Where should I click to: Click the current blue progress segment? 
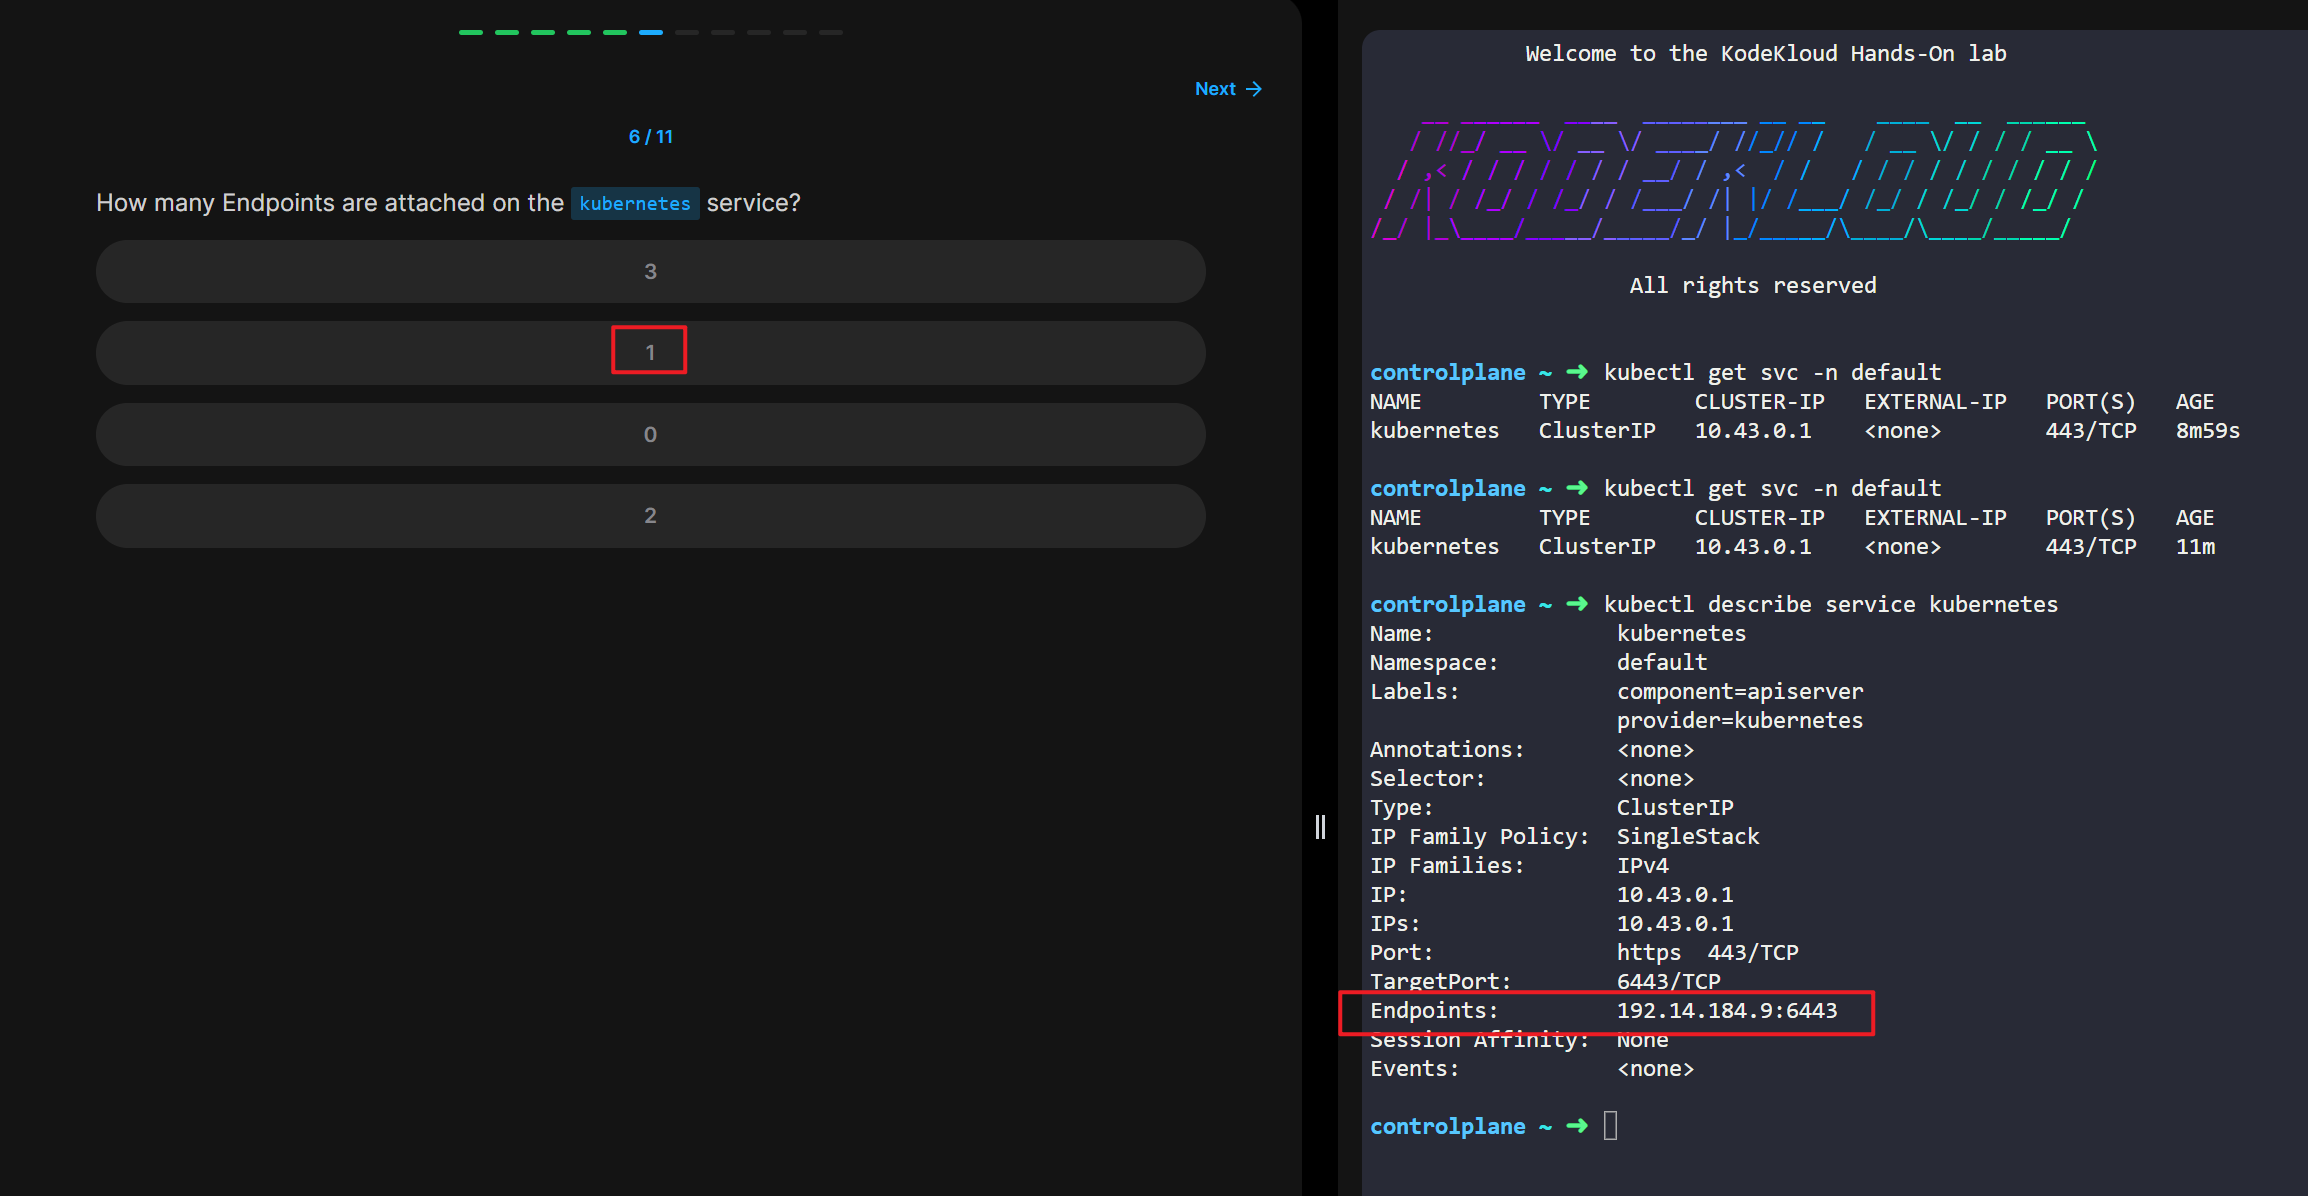click(650, 33)
